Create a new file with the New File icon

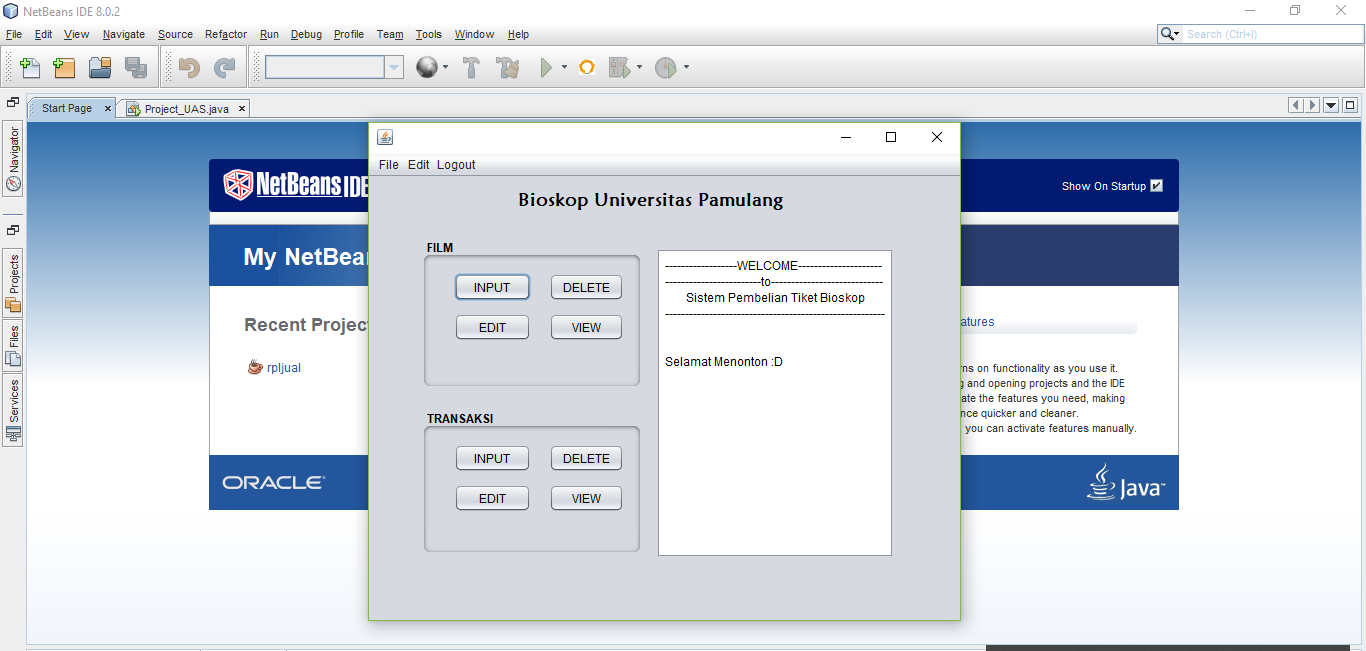click(x=28, y=67)
